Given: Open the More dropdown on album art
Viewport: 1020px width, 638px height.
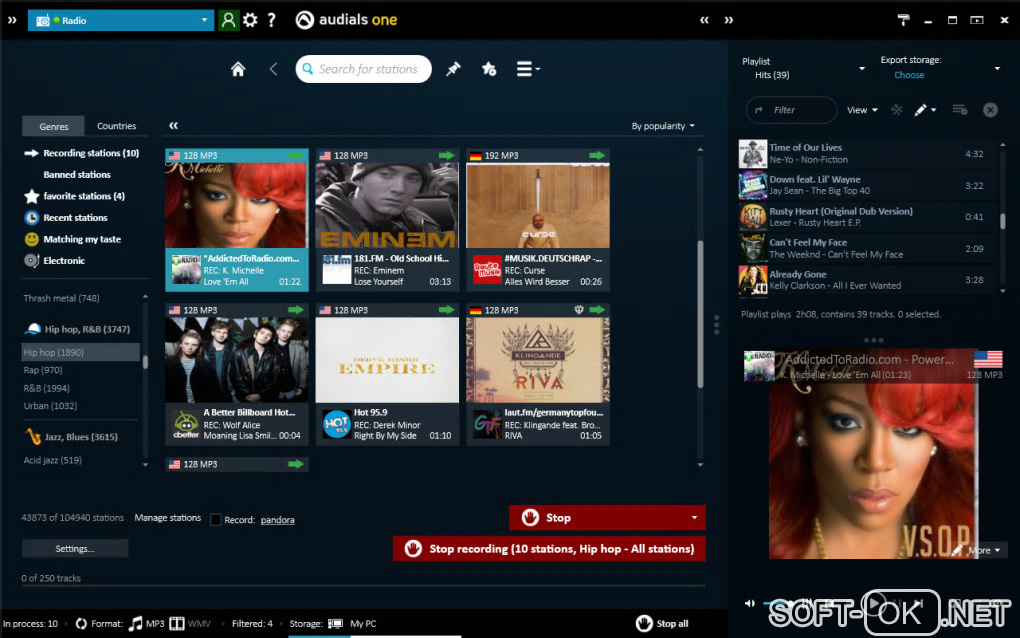Looking at the screenshot, I should tap(984, 550).
